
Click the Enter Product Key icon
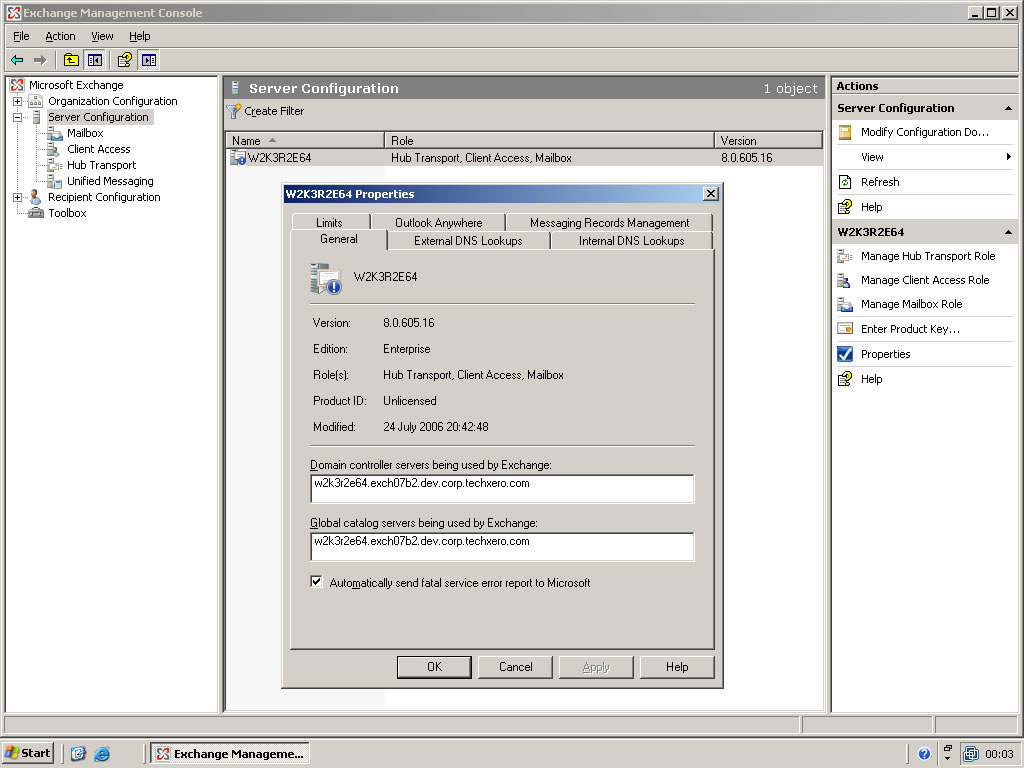tap(845, 329)
